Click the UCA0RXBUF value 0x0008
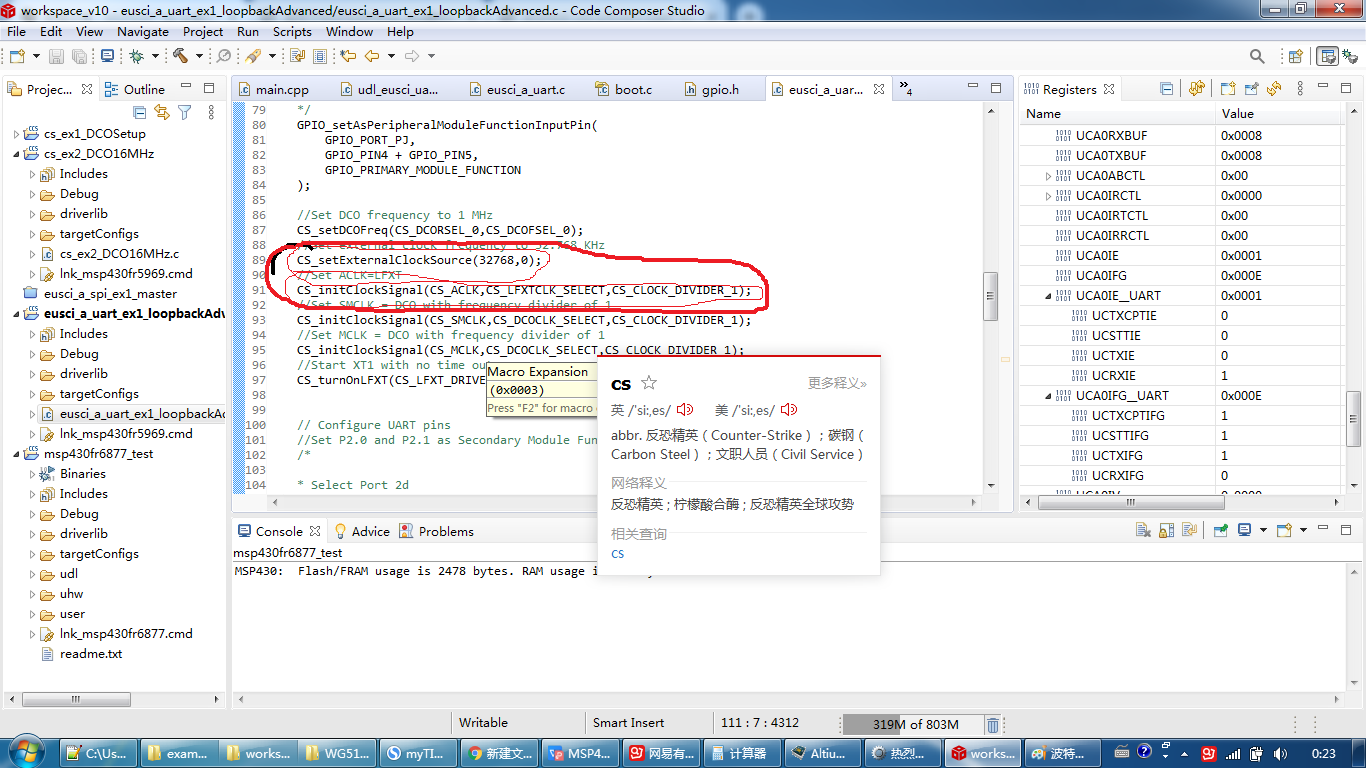The width and height of the screenshot is (1366, 768). (1241, 136)
